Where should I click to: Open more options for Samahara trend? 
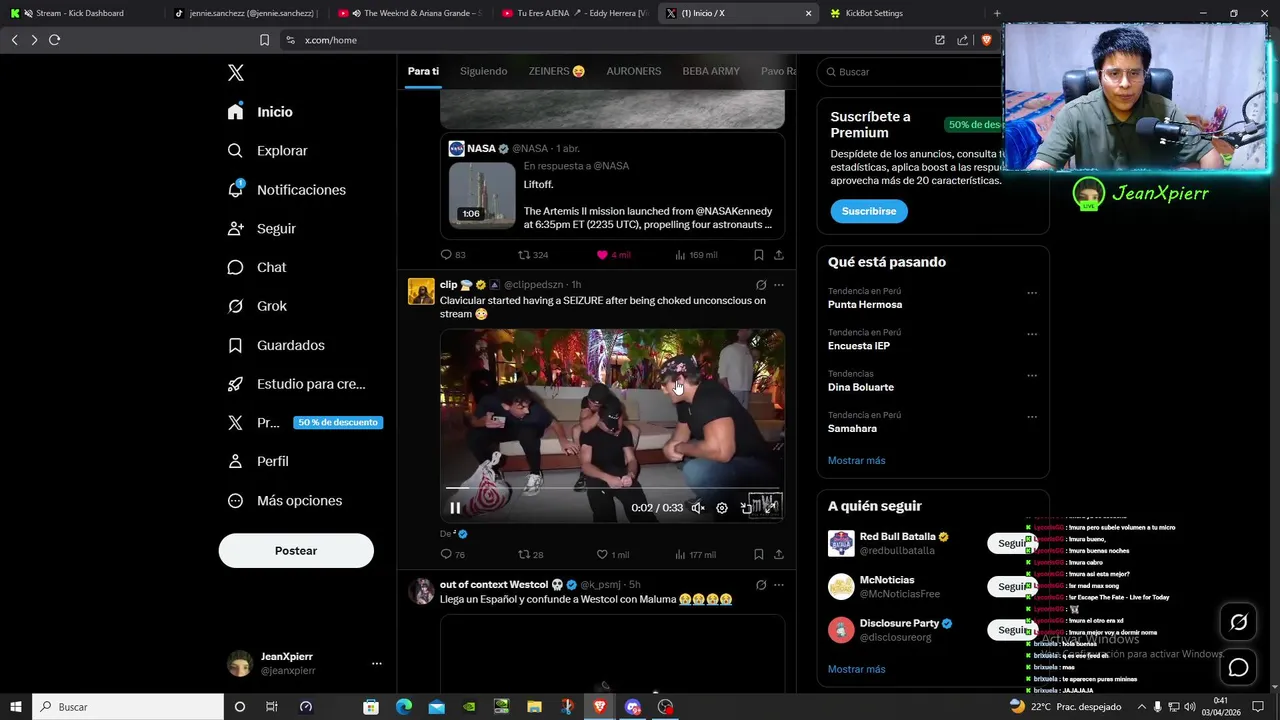1032,417
